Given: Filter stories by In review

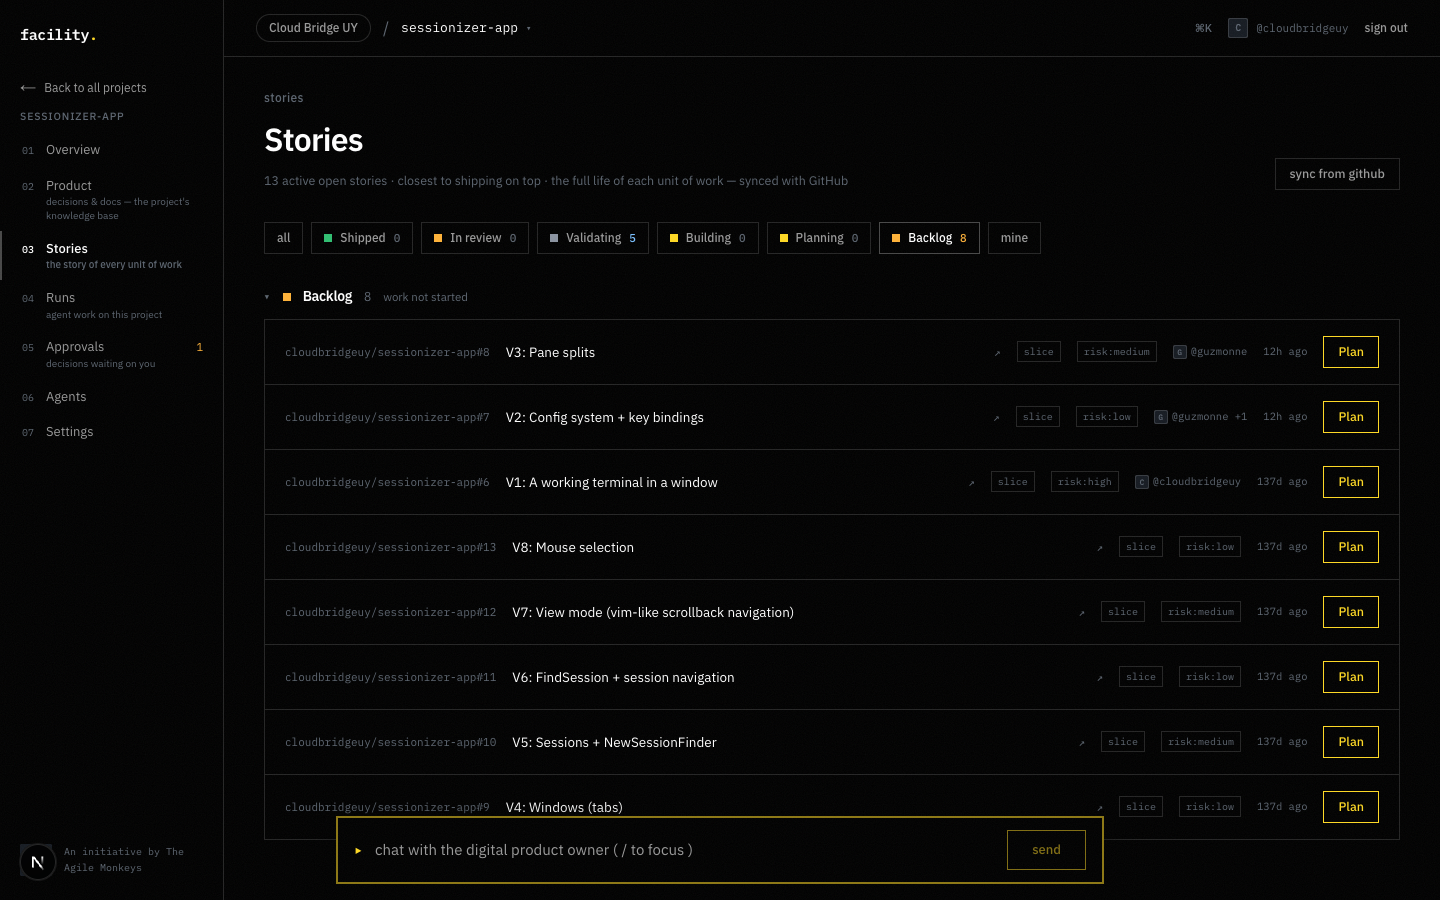Looking at the screenshot, I should [475, 238].
